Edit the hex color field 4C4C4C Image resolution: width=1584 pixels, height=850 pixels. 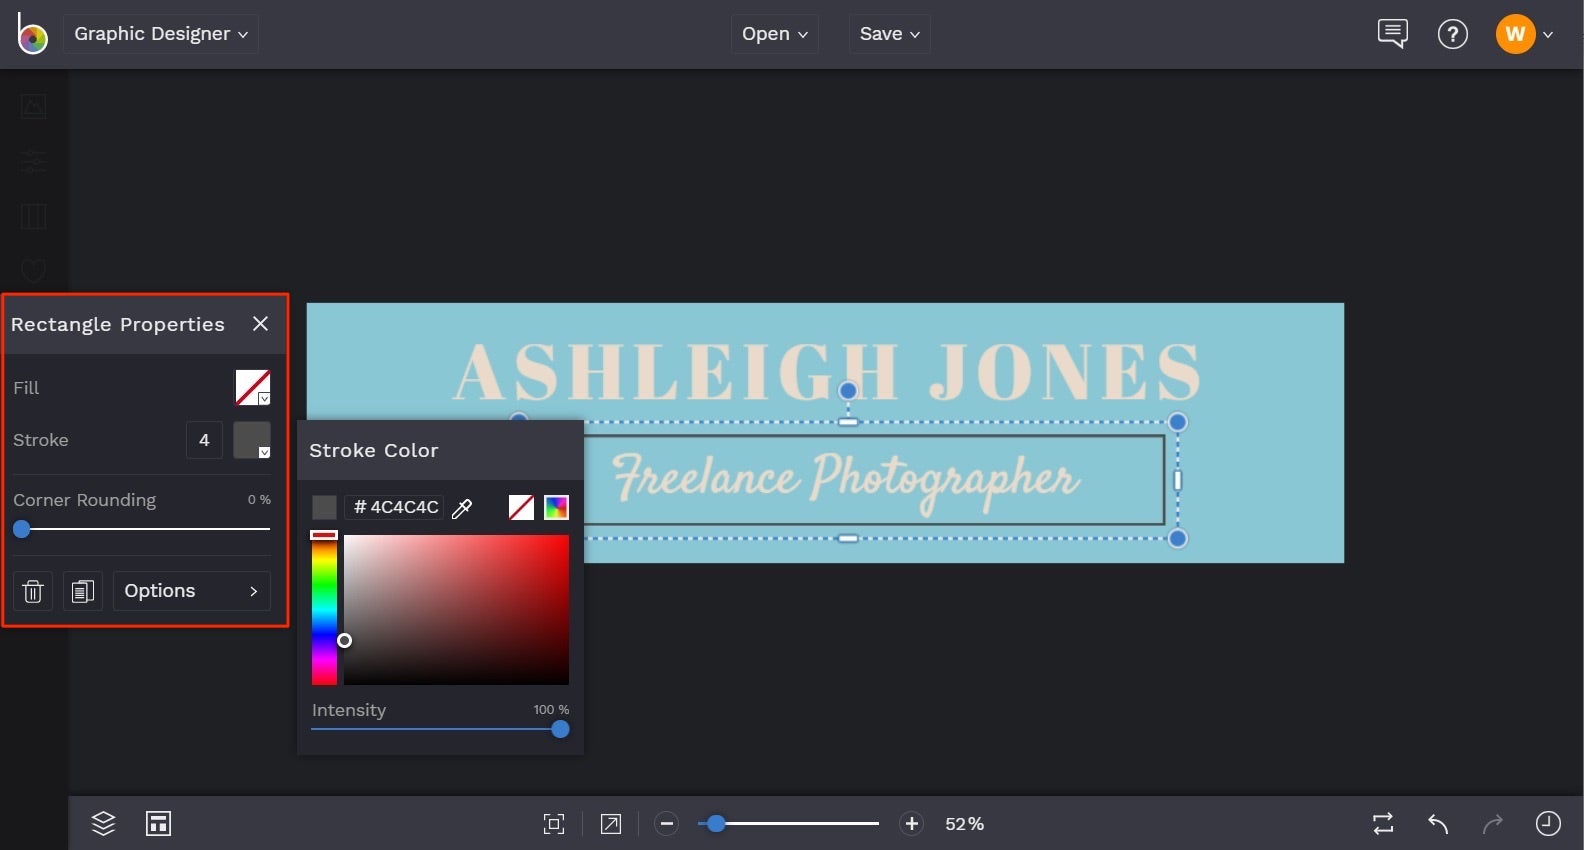click(x=395, y=507)
